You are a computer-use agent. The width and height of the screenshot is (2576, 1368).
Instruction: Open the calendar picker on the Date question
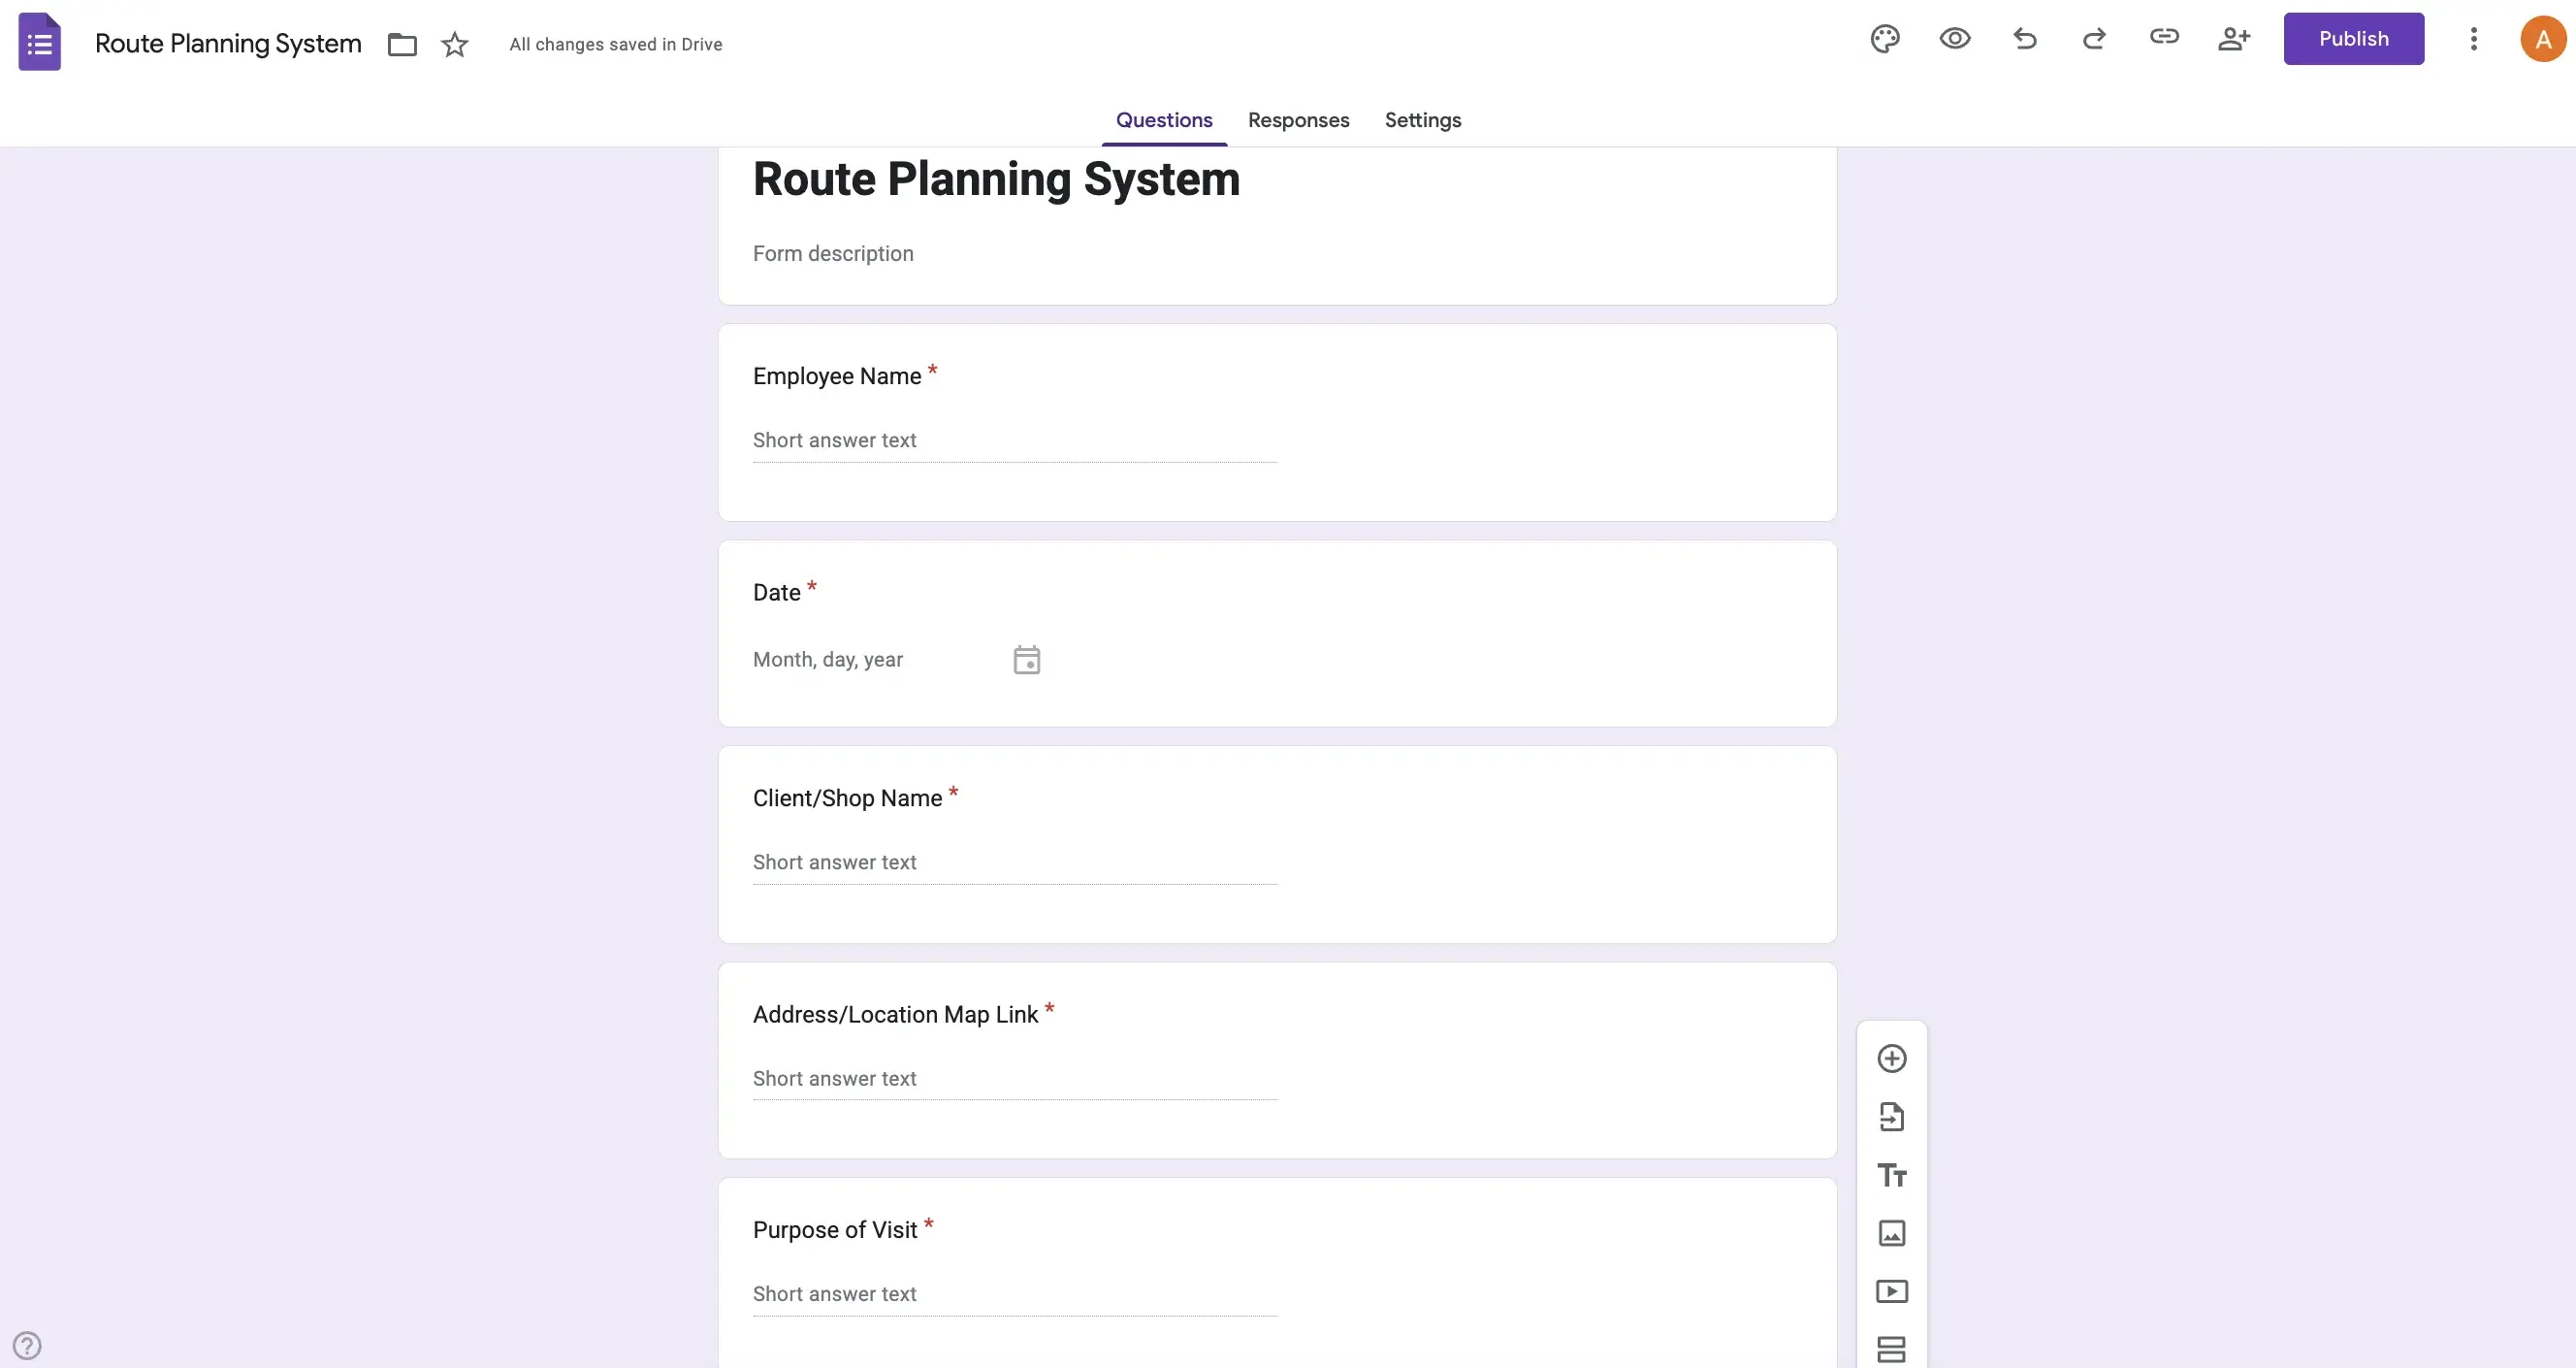1027,659
